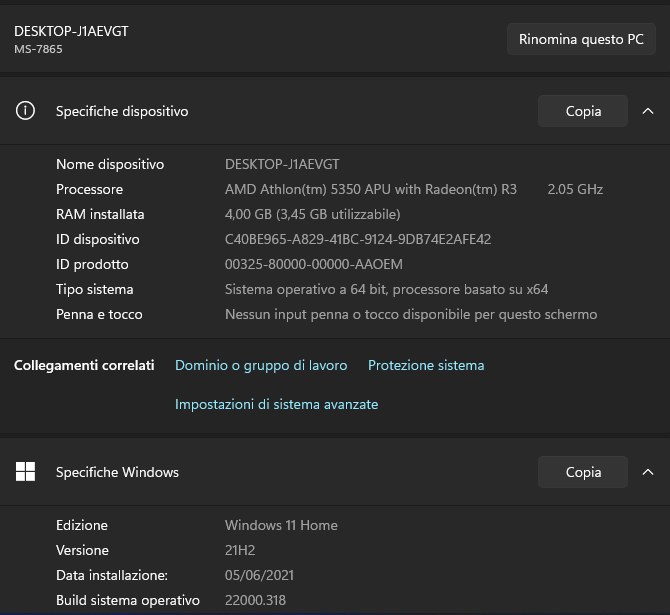
Task: Select the 21H2 version value
Action: 240,550
